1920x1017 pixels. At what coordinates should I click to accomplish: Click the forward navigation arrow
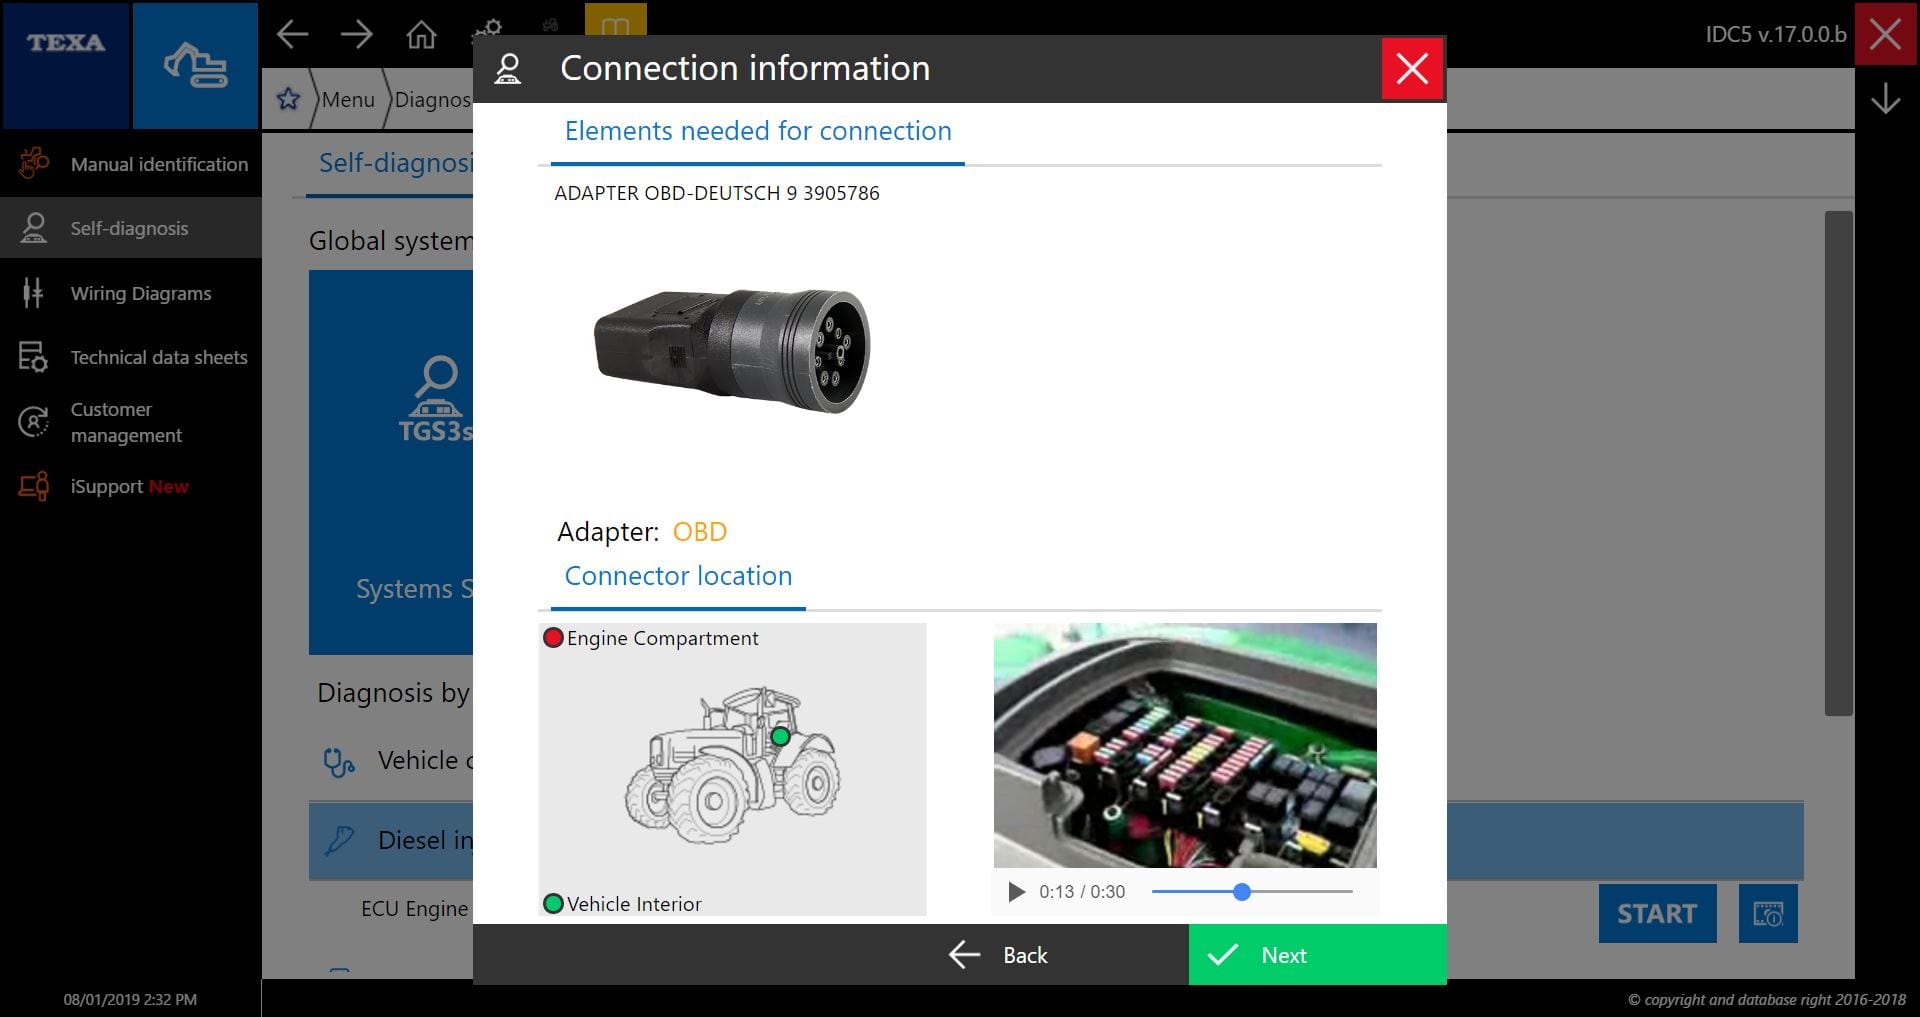point(357,34)
